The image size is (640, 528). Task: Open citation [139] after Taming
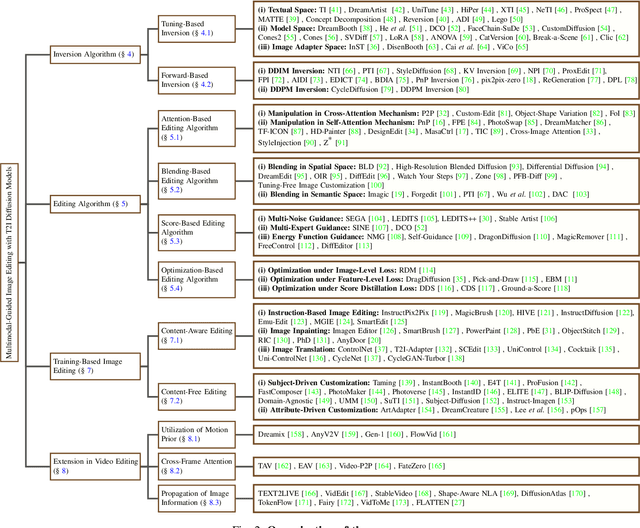tap(407, 383)
